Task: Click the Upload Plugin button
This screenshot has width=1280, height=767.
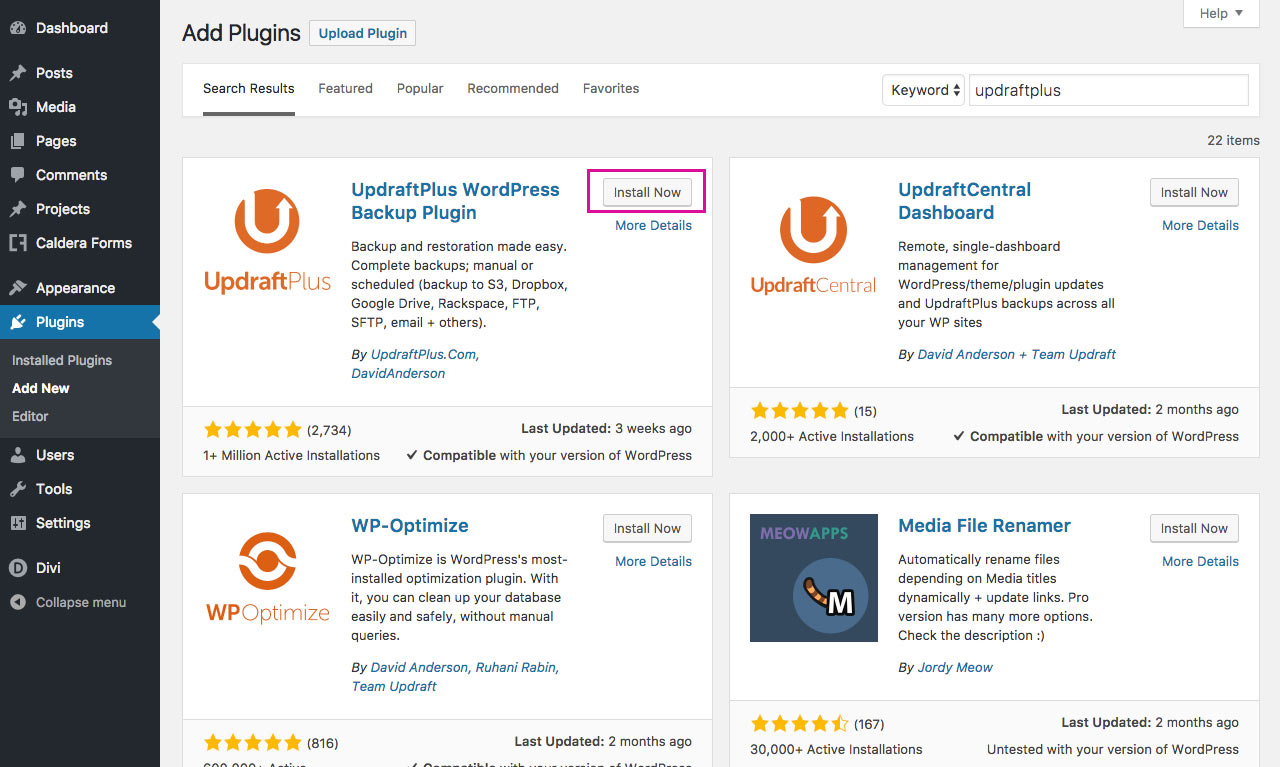Action: coord(362,33)
